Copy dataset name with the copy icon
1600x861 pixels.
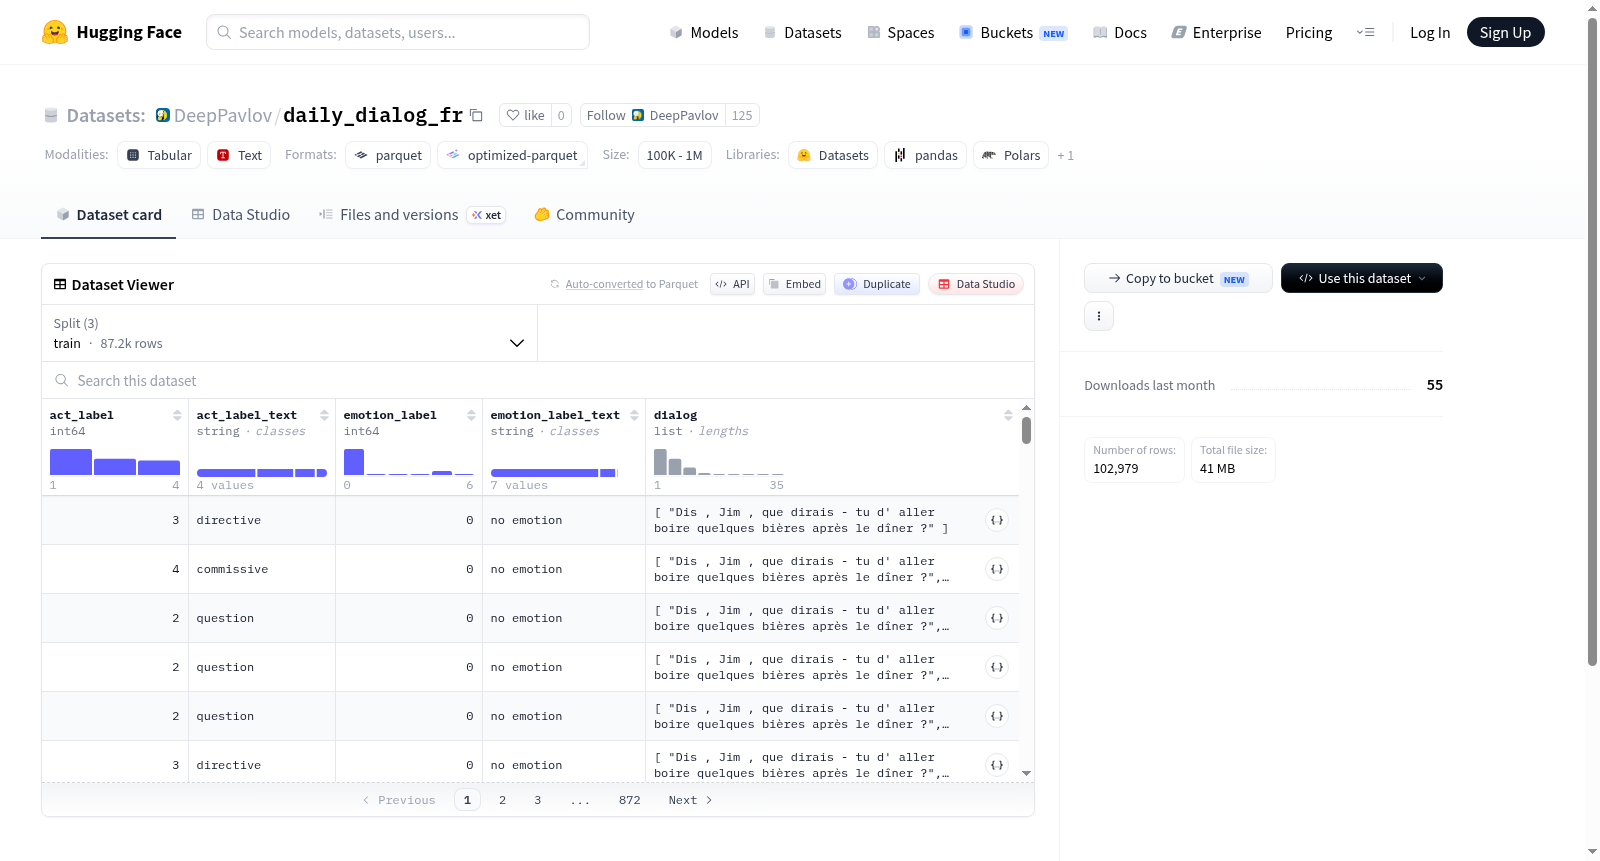(477, 116)
